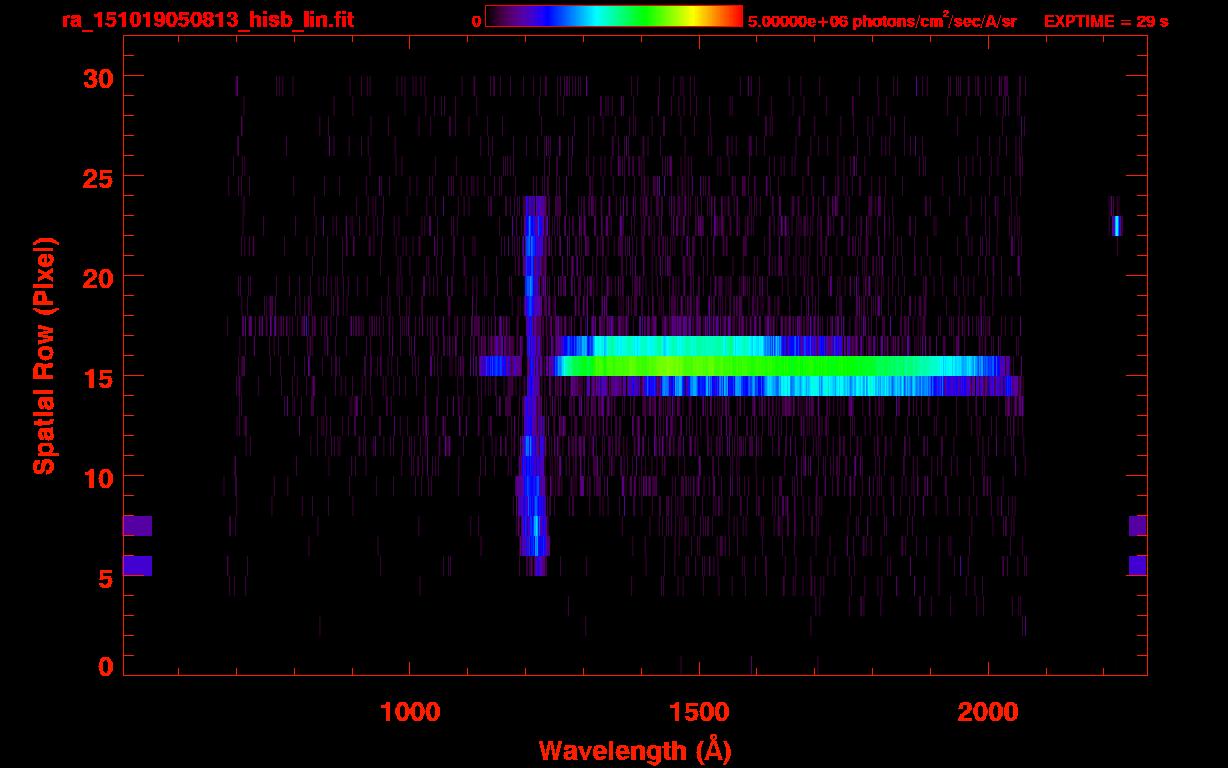Screen dimensions: 1228x768
Task: Click the EXPTIME = 29 s label
Action: point(1106,21)
